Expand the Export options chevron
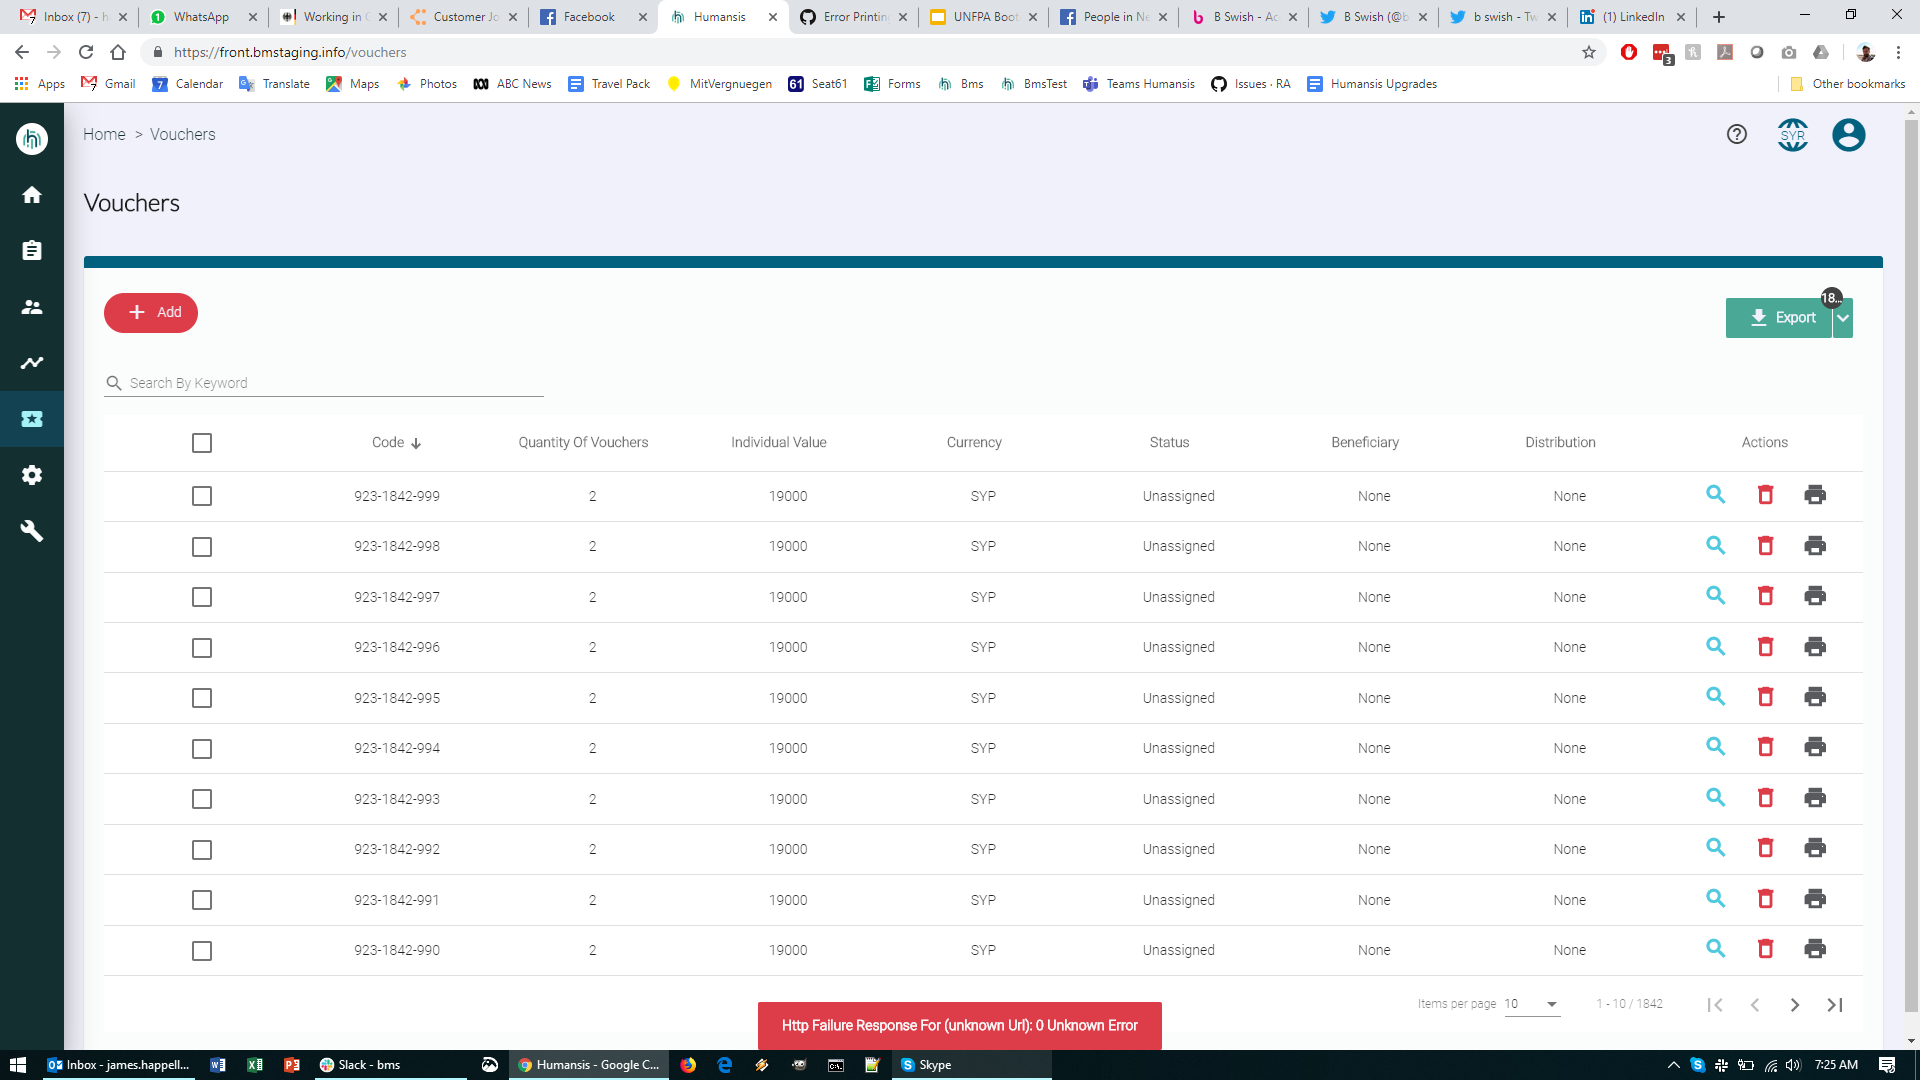 1845,317
